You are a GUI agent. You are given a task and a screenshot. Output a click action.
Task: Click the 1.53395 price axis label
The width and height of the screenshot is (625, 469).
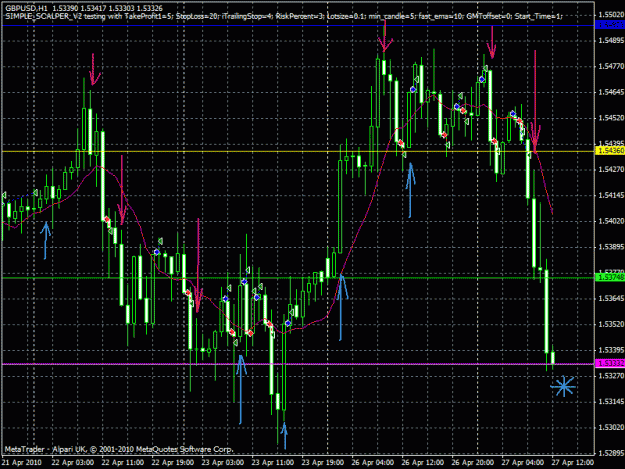point(611,350)
